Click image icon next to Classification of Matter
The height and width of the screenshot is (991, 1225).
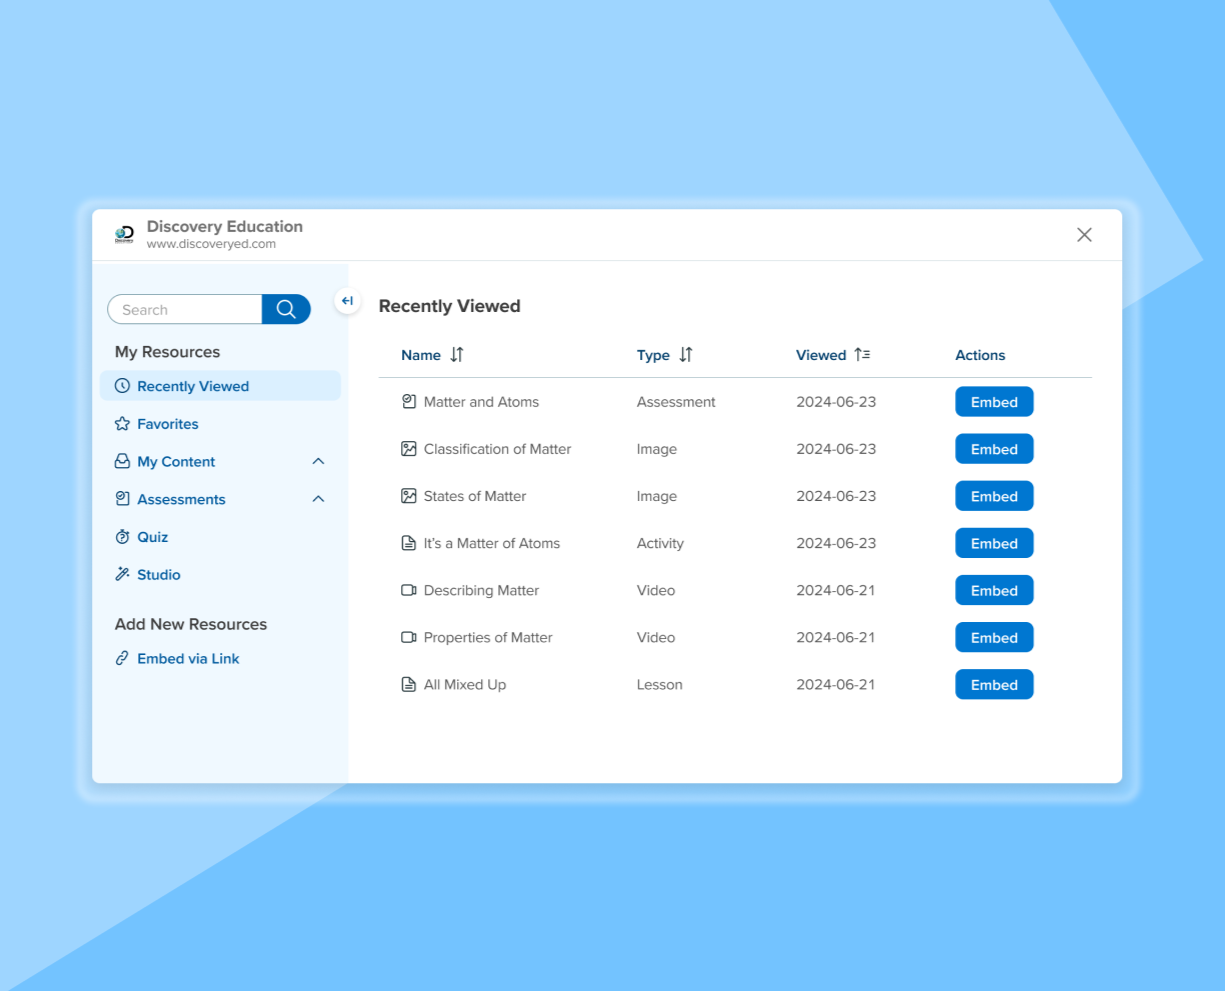[x=408, y=449]
